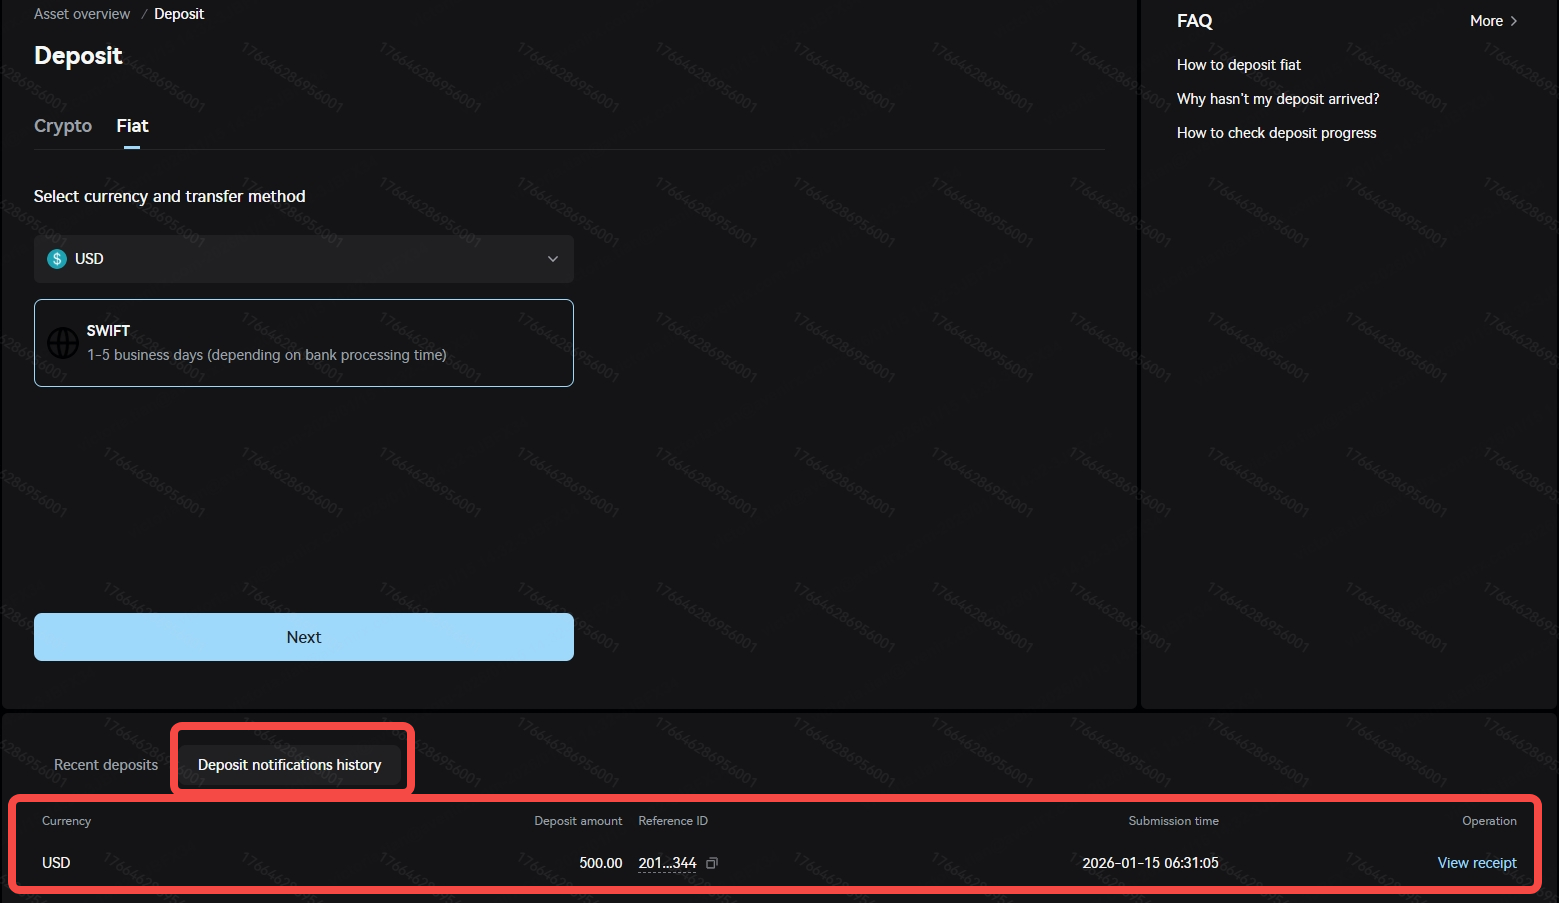Select the SWIFT transfer method option
This screenshot has width=1559, height=903.
point(303,343)
